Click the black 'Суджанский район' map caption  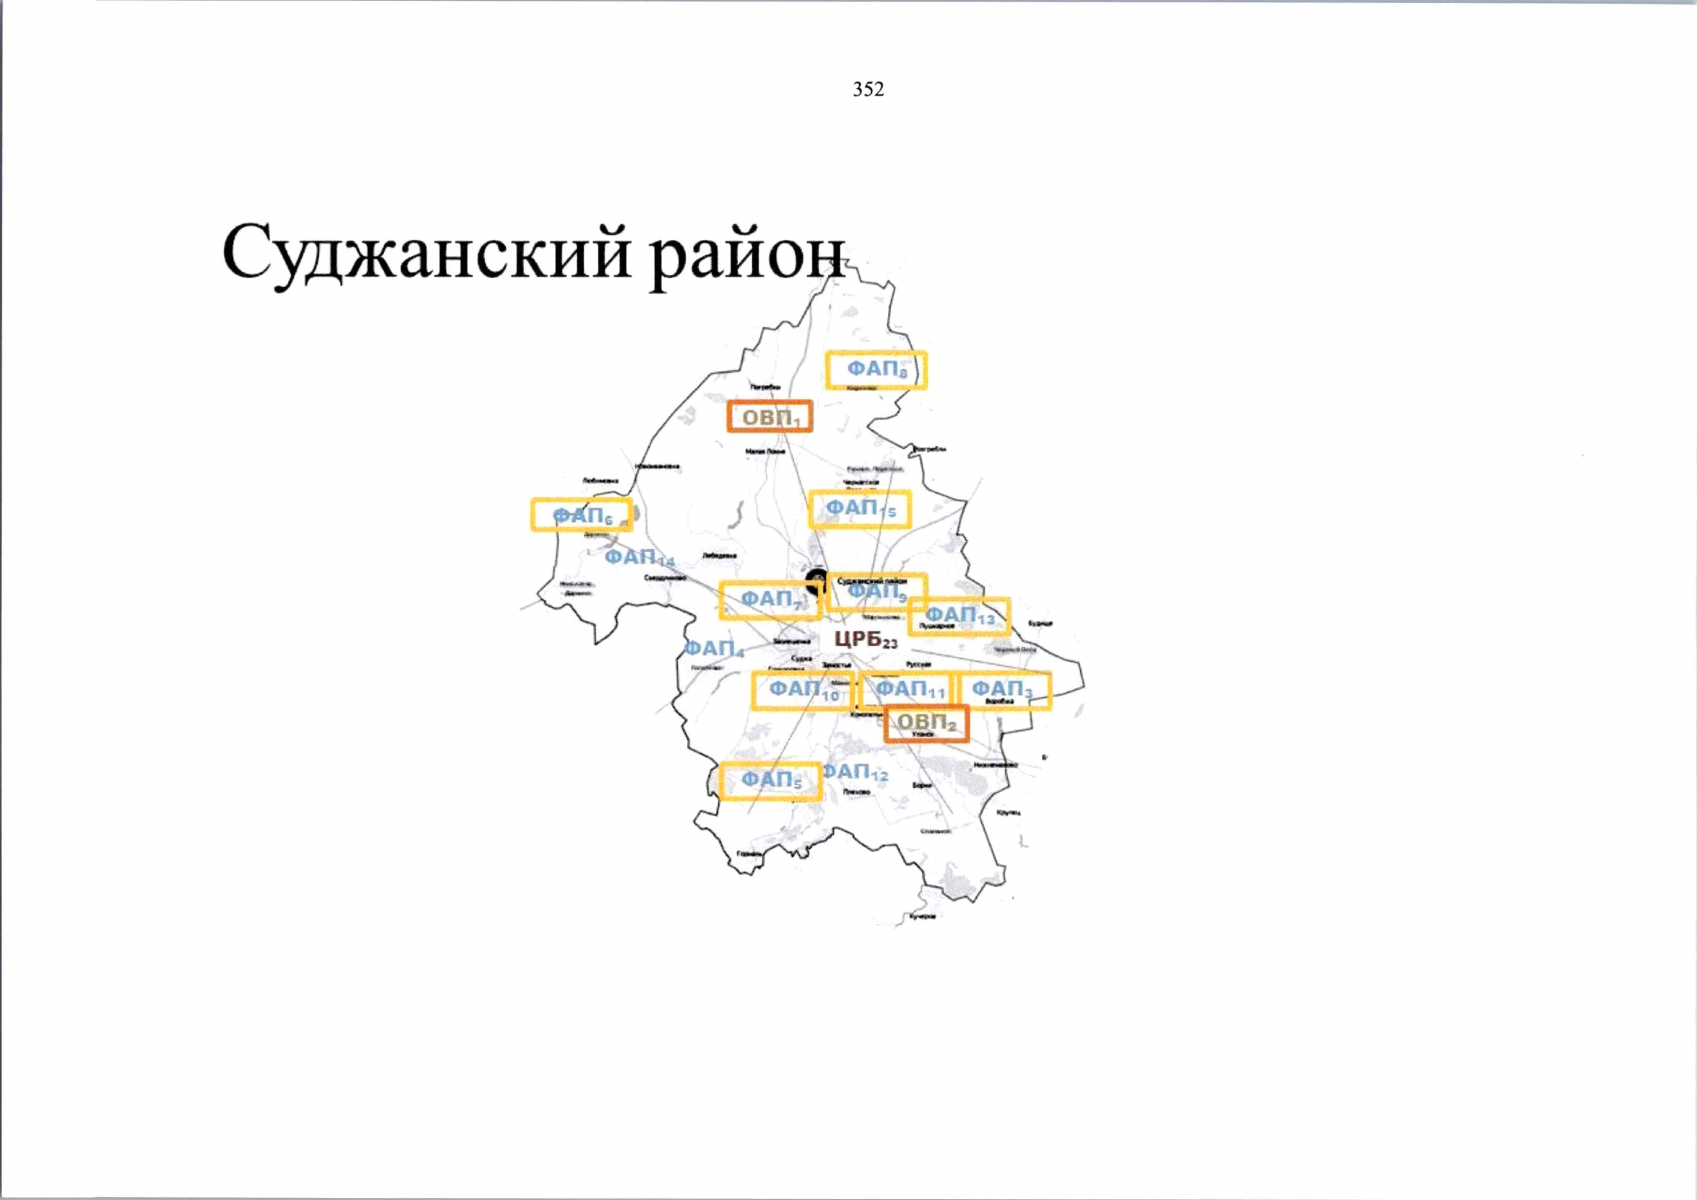click(x=872, y=580)
